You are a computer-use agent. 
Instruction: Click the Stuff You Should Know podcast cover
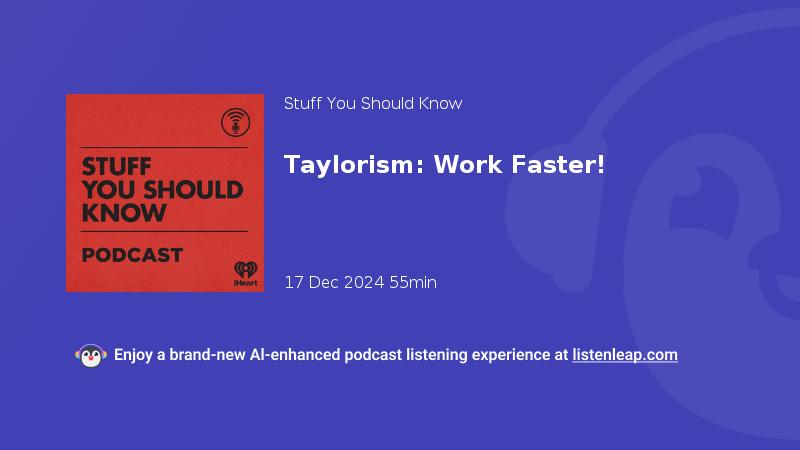click(165, 193)
